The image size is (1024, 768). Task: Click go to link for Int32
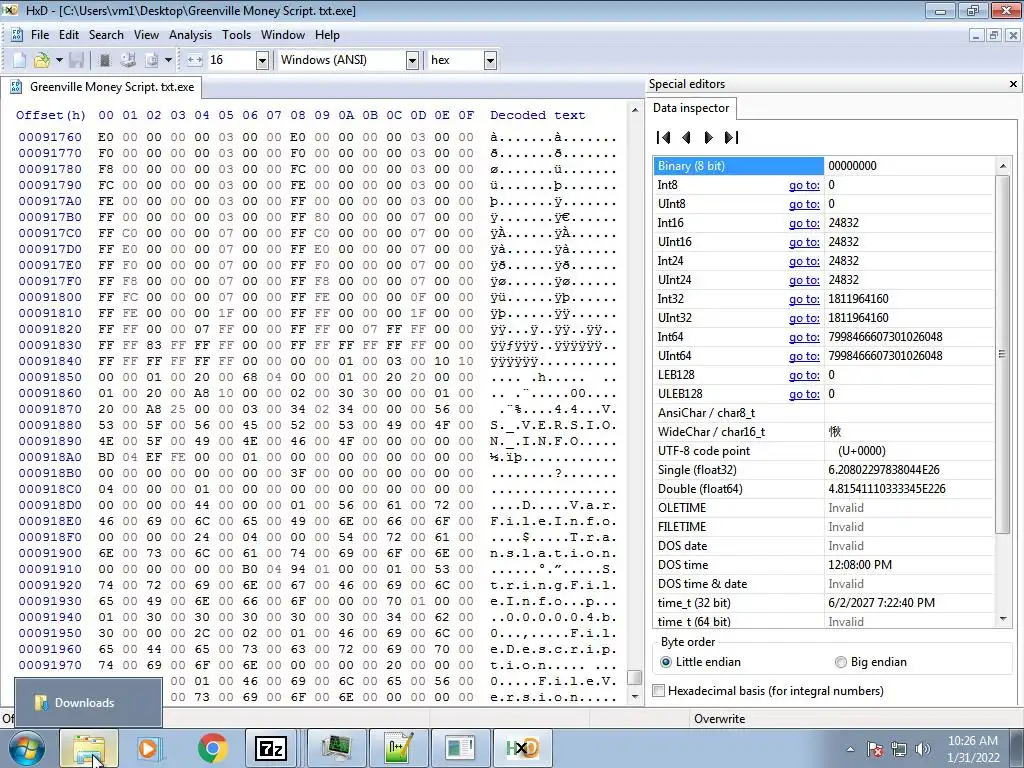pos(804,298)
